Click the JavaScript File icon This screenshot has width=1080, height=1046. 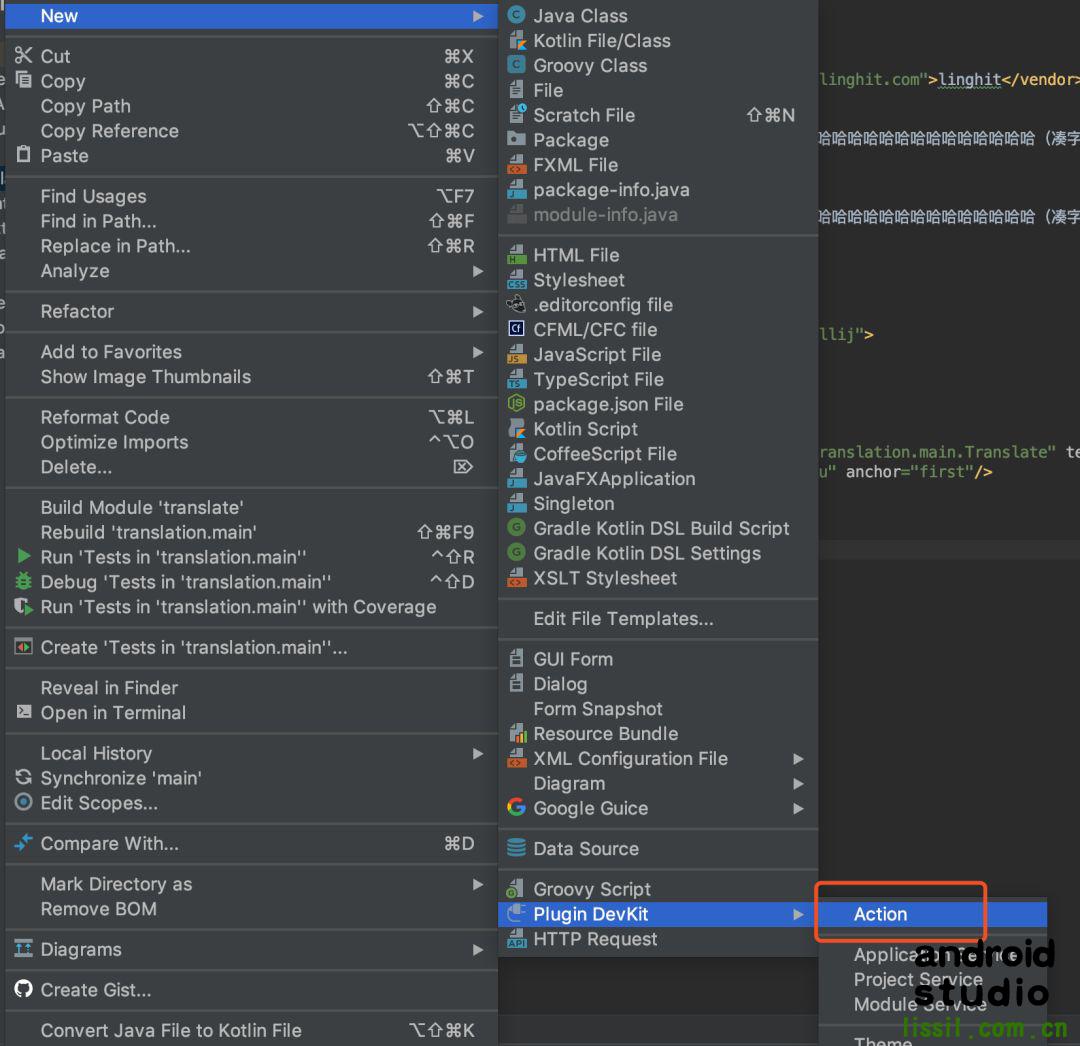(516, 354)
